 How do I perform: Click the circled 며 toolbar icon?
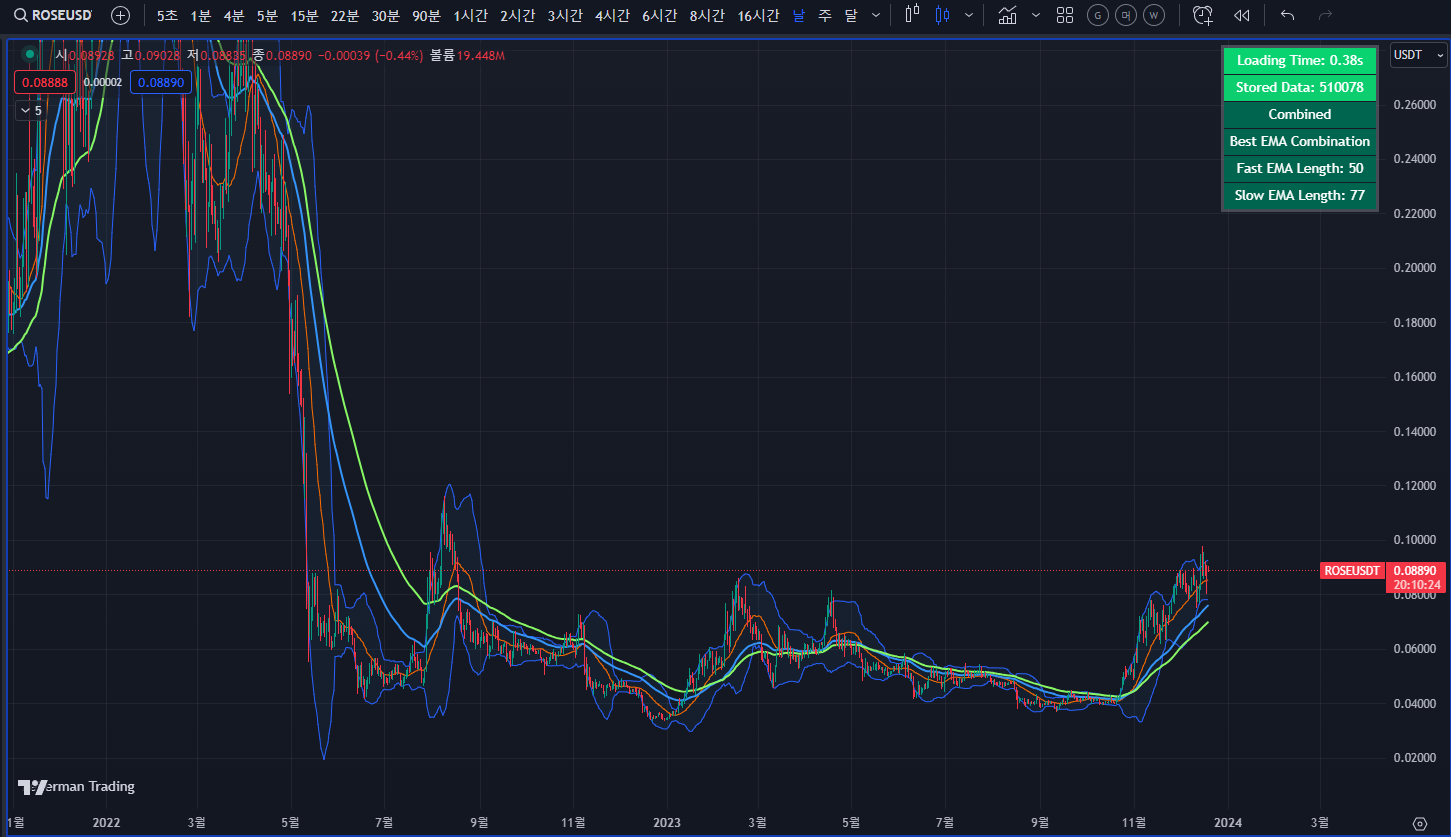point(1126,15)
